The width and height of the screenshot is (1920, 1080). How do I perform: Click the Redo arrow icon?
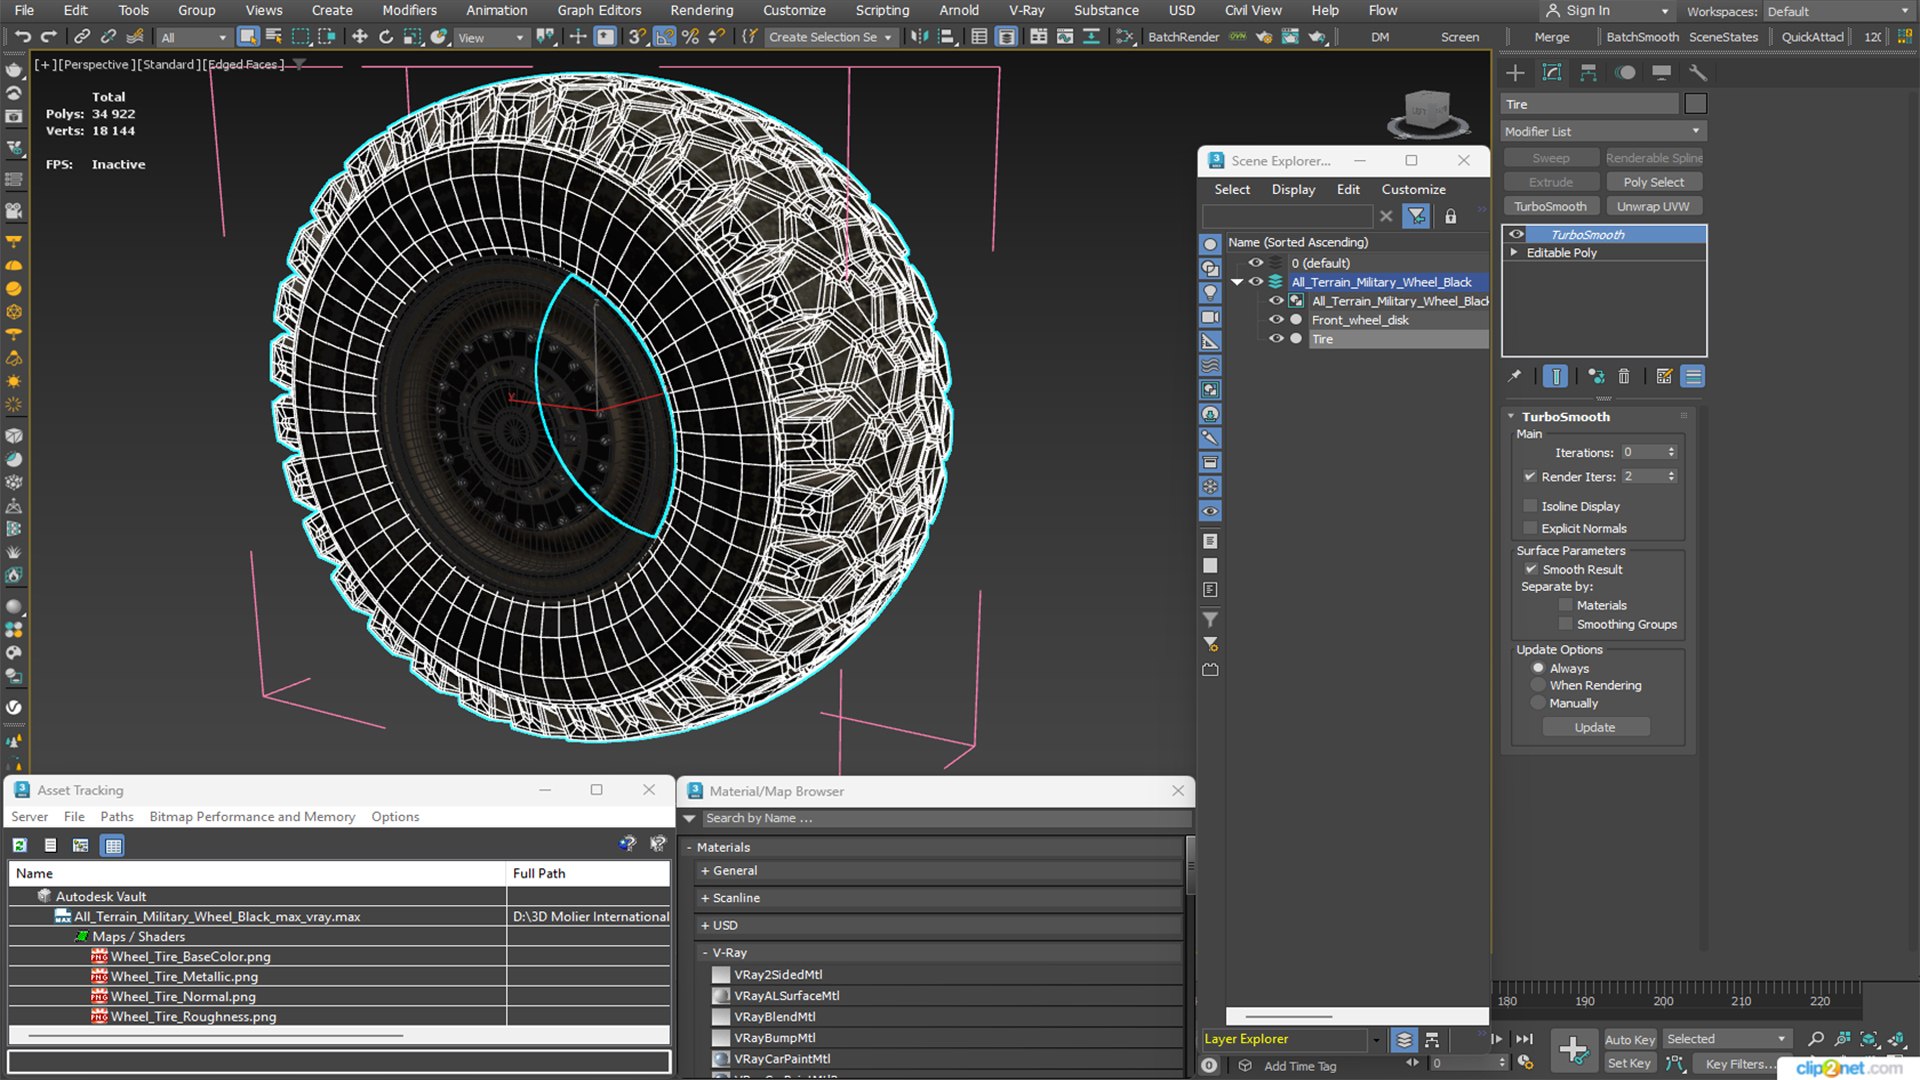48,37
